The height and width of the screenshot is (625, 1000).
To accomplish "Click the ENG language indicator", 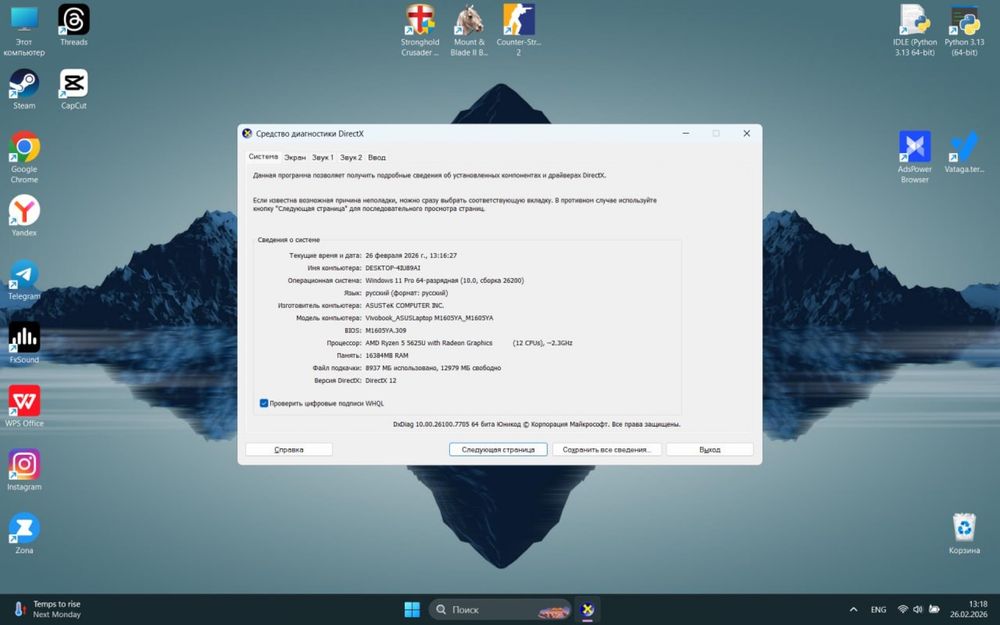I will pos(878,610).
